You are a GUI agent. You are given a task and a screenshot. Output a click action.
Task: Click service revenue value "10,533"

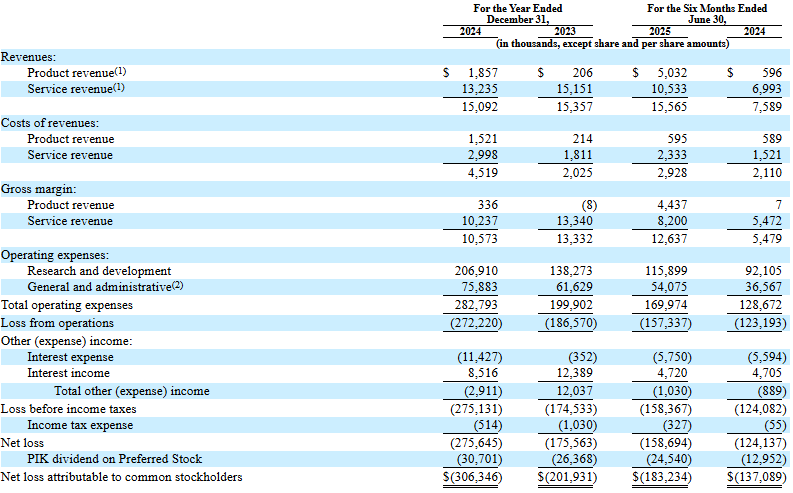coord(669,89)
